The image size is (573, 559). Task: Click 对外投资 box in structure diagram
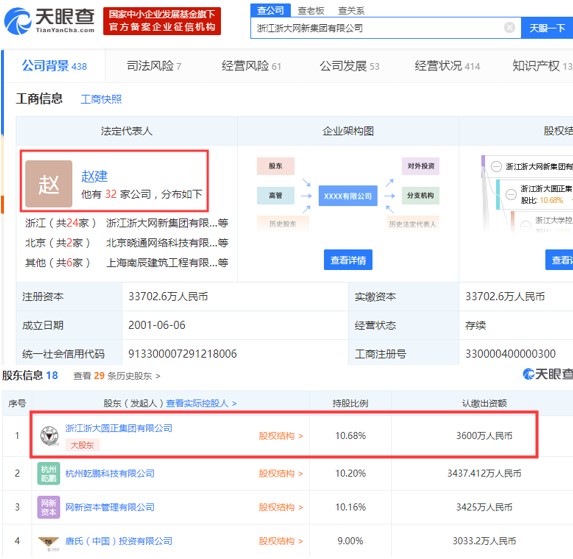[421, 166]
